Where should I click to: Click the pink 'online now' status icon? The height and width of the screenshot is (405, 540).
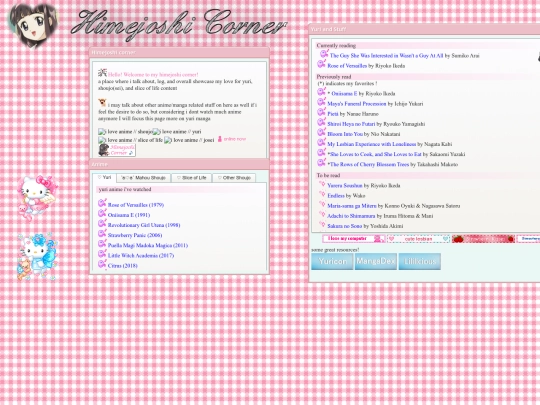pyautogui.click(x=220, y=139)
